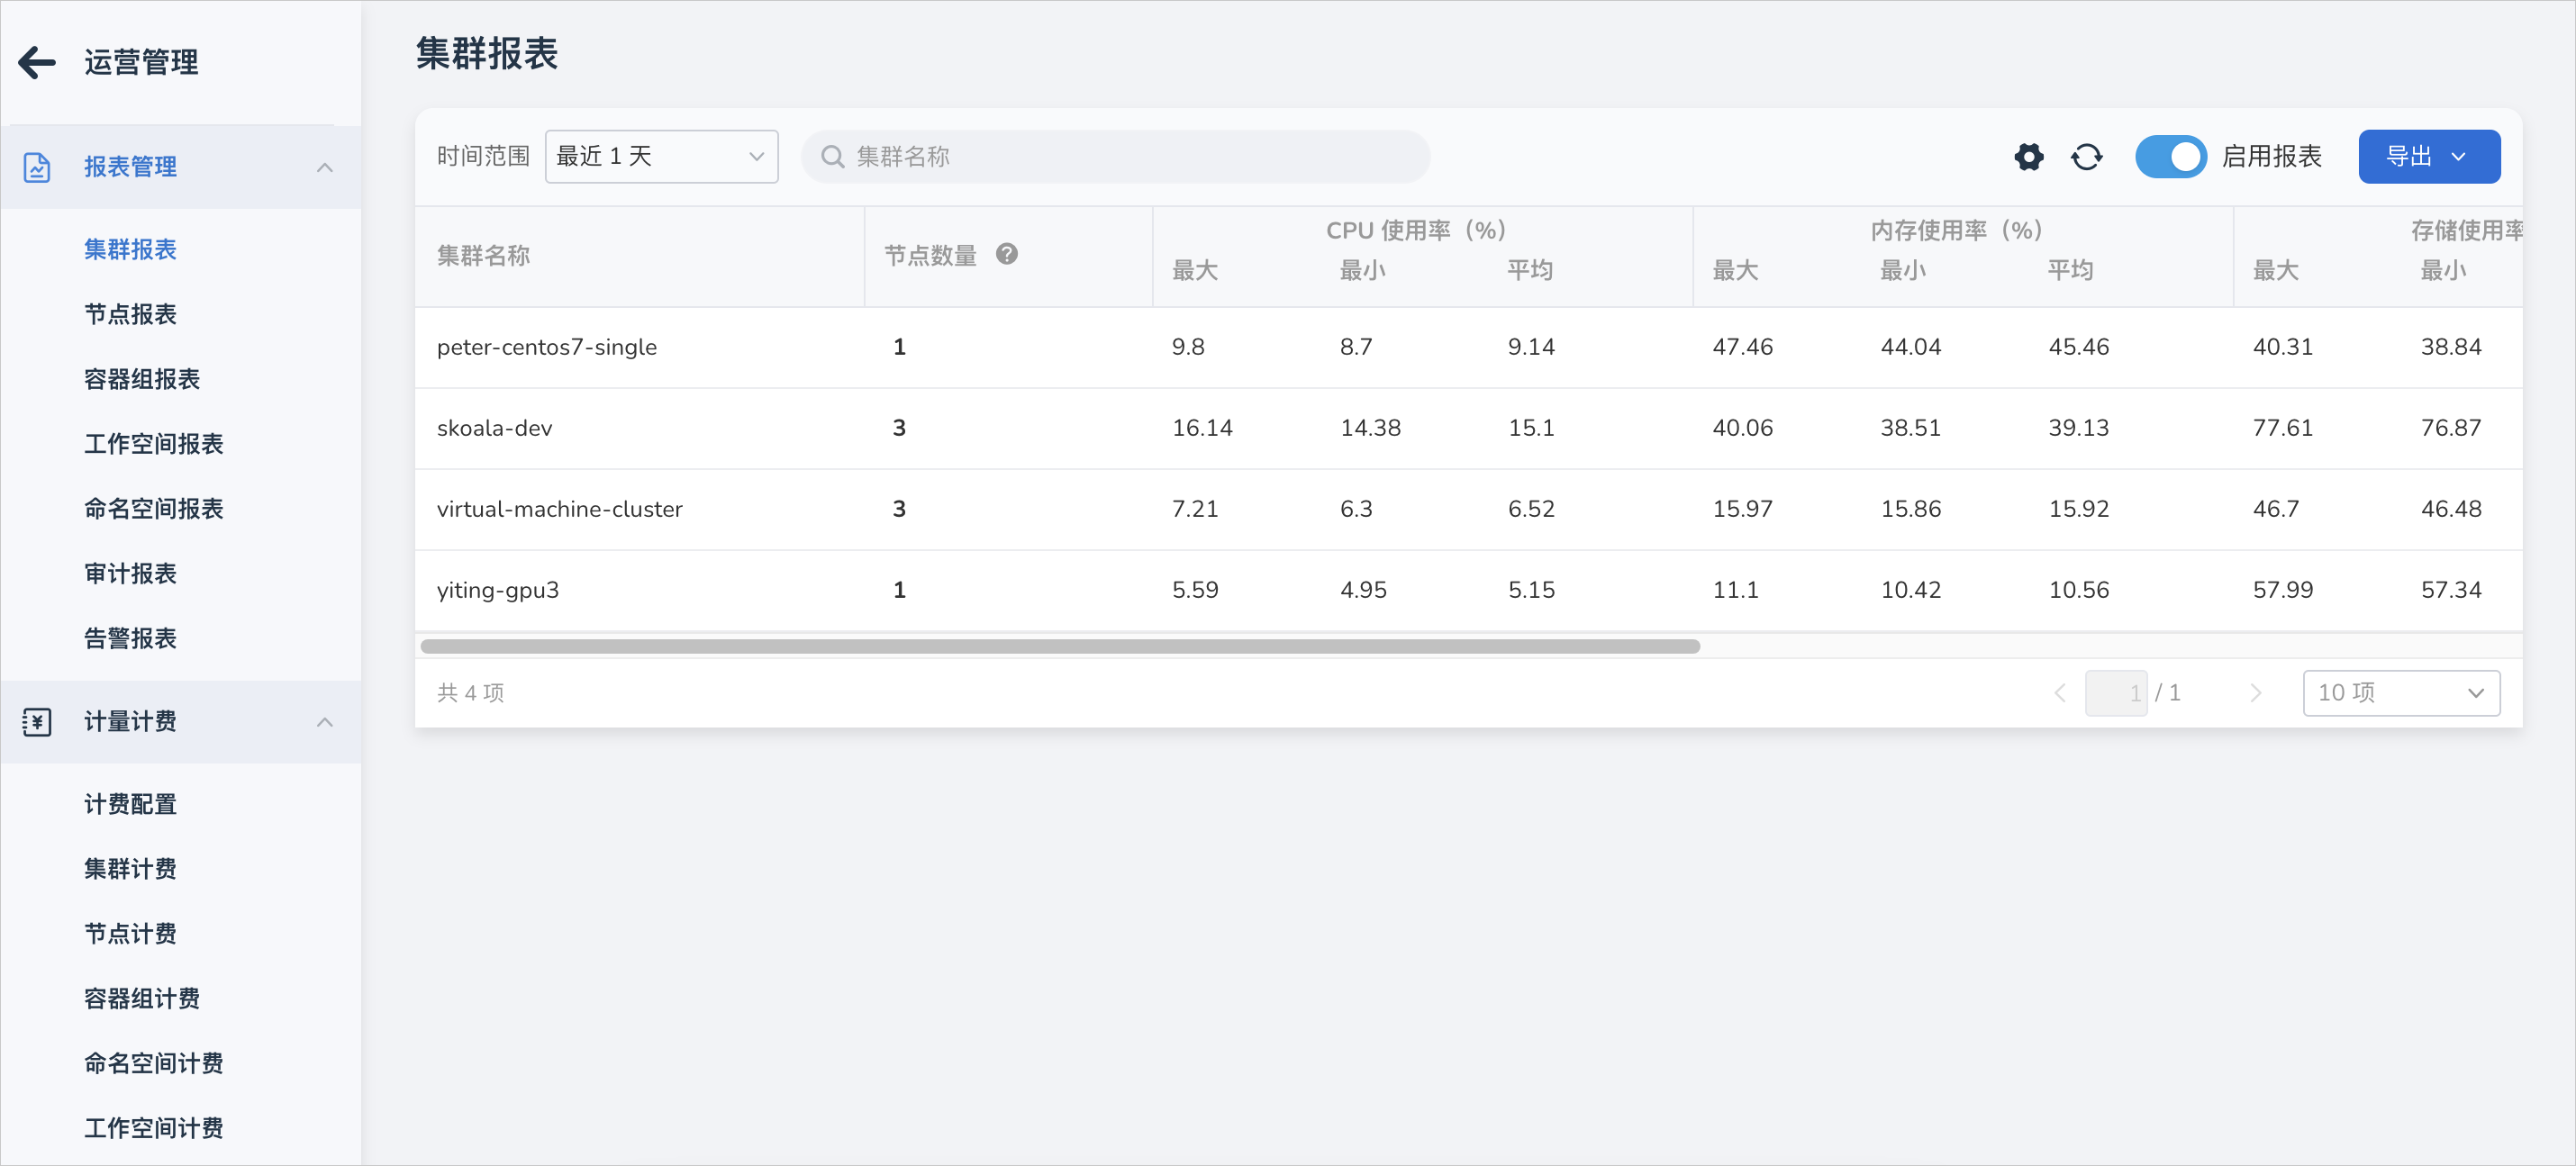
Task: Select 集群报表 in the sidebar
Action: (x=130, y=249)
